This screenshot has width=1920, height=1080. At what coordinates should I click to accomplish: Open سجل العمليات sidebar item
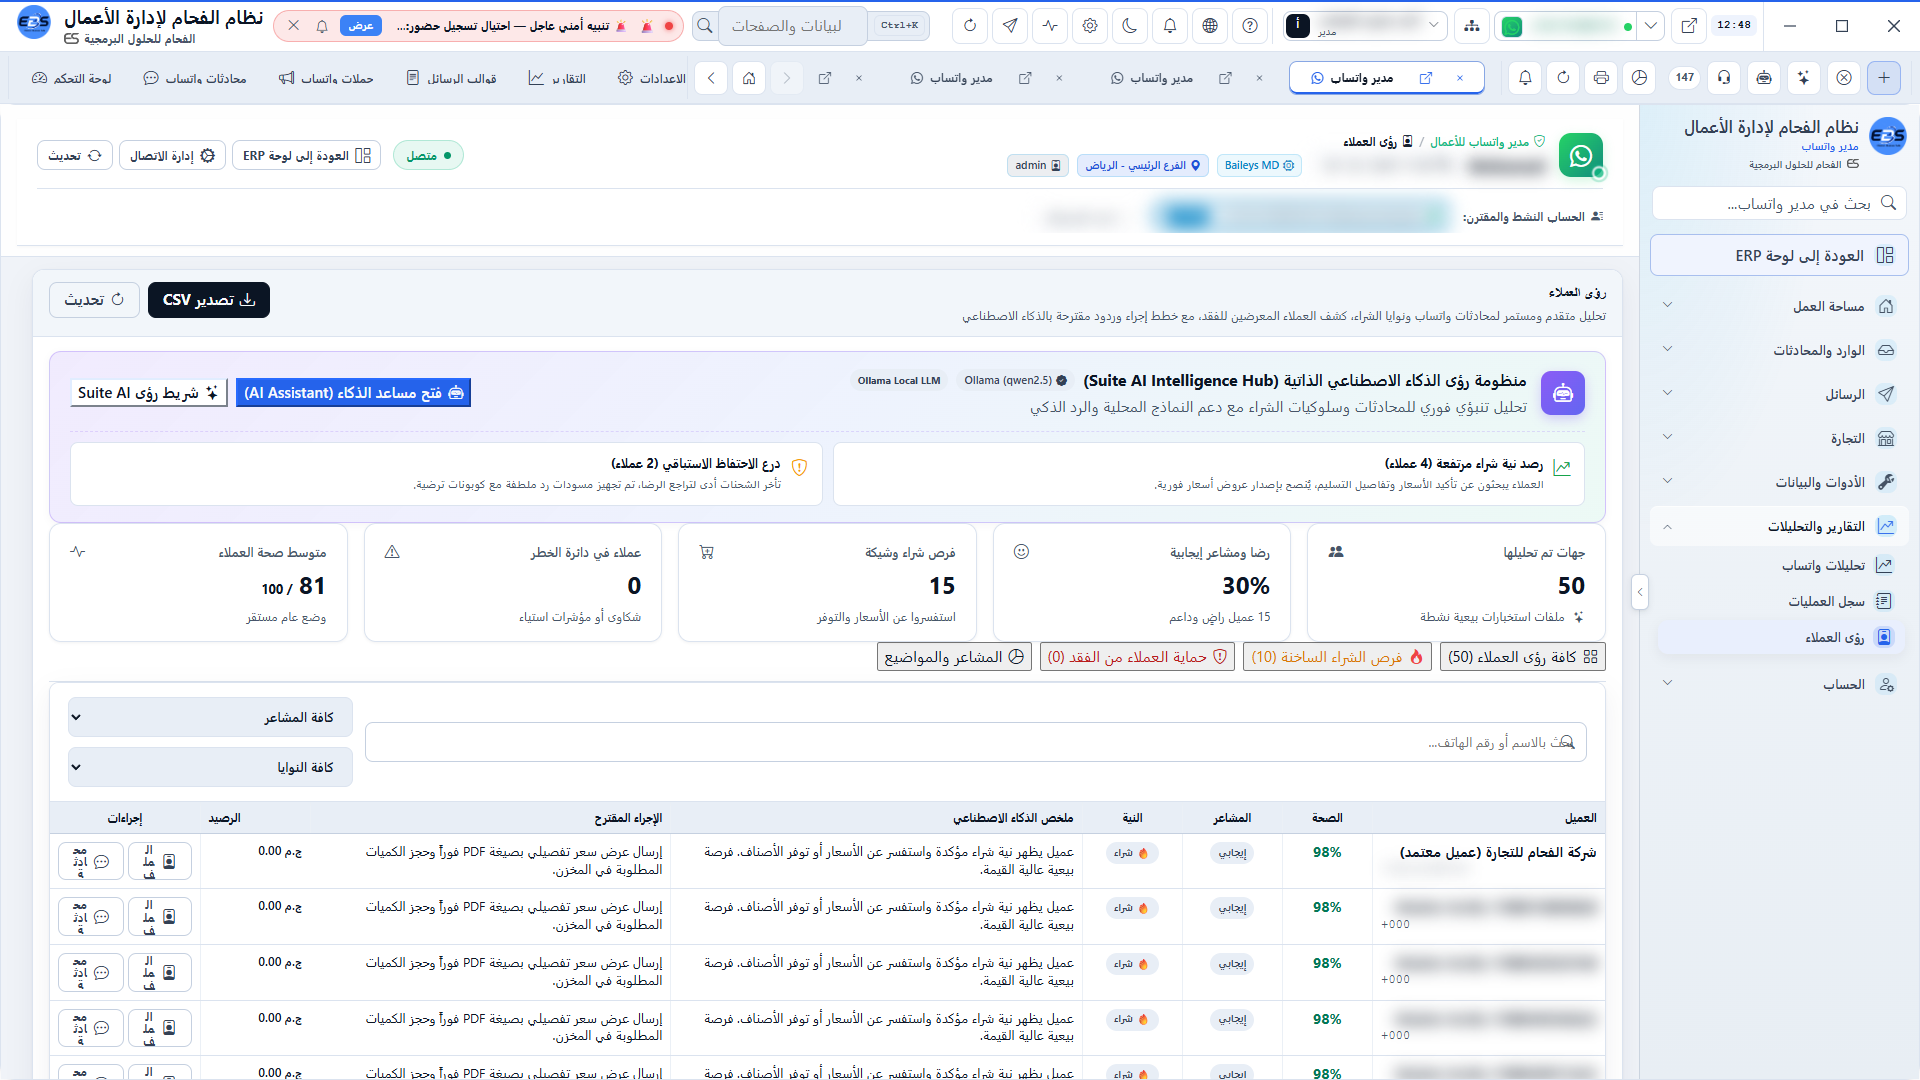1783,601
